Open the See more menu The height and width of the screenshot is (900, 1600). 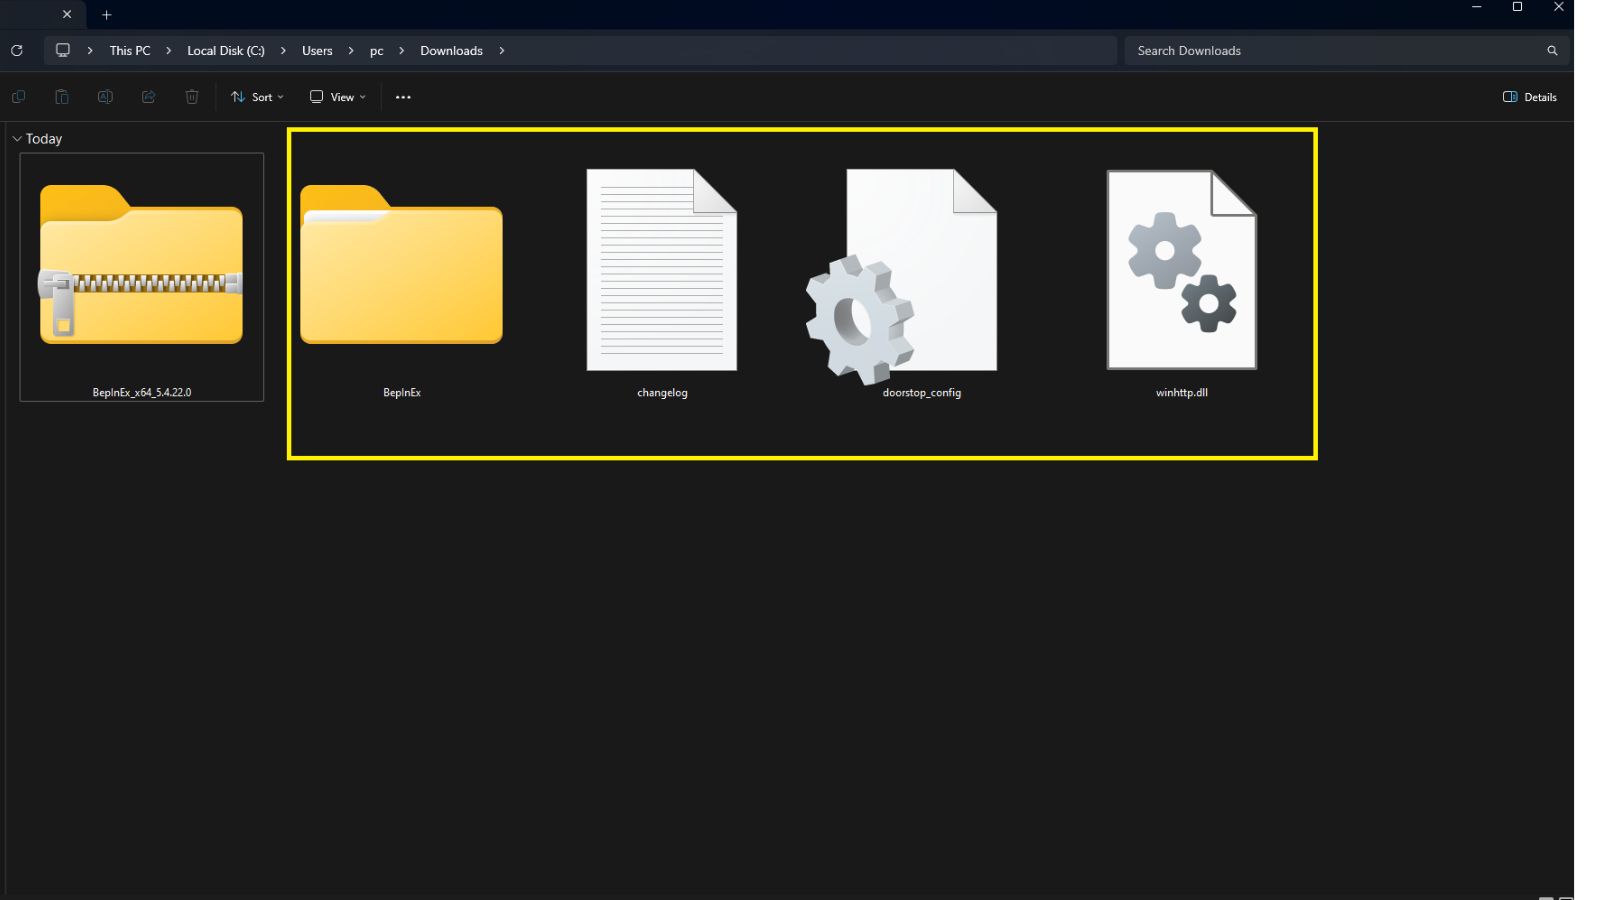(x=403, y=96)
